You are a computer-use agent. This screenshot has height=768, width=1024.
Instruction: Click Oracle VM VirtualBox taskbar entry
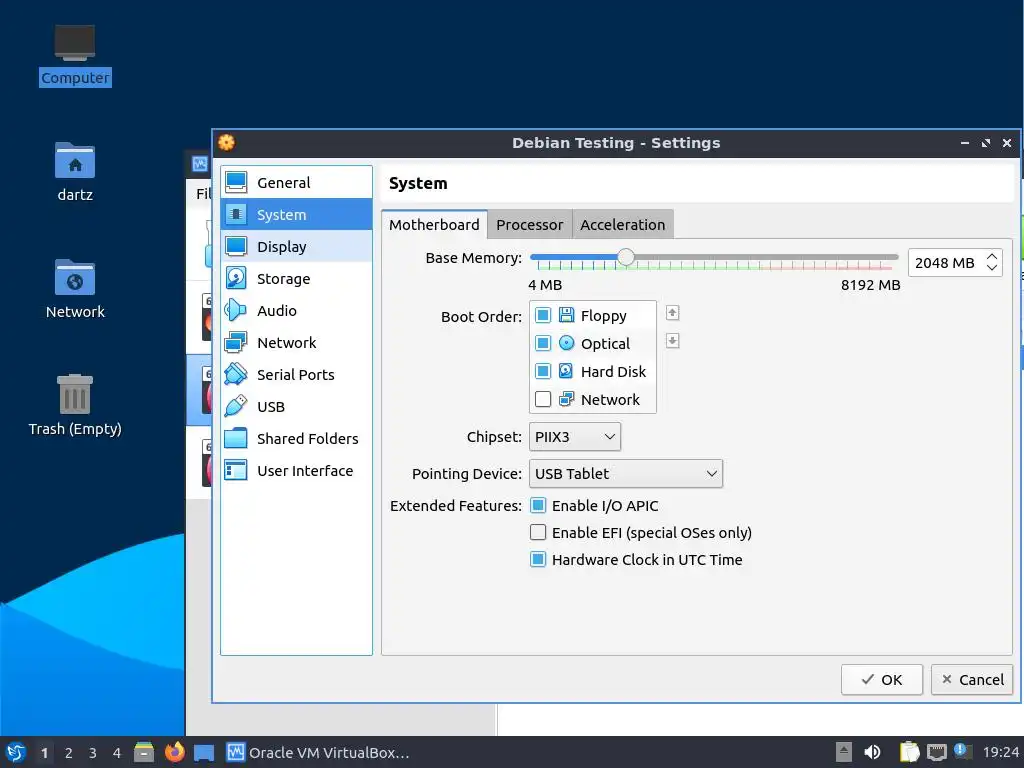click(318, 752)
